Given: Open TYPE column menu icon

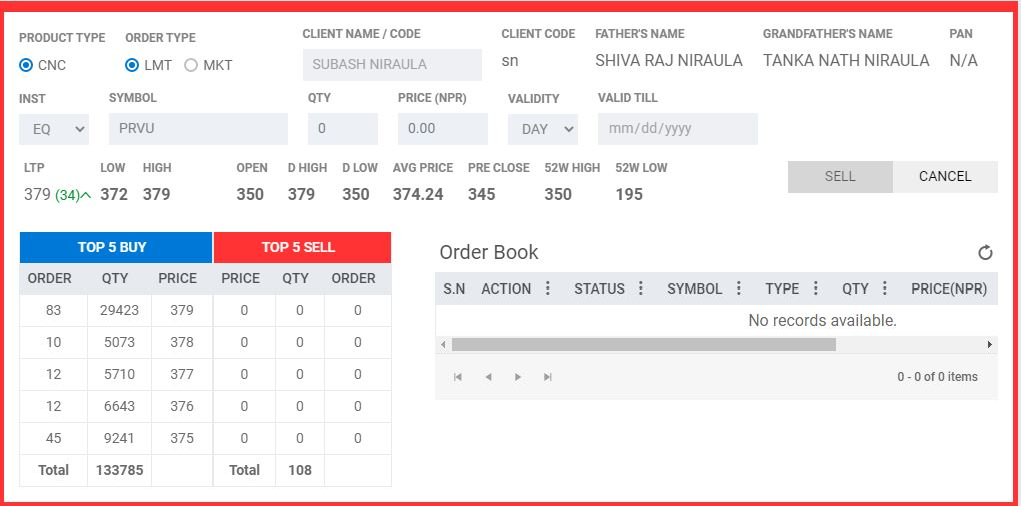Looking at the screenshot, I should pyautogui.click(x=816, y=289).
